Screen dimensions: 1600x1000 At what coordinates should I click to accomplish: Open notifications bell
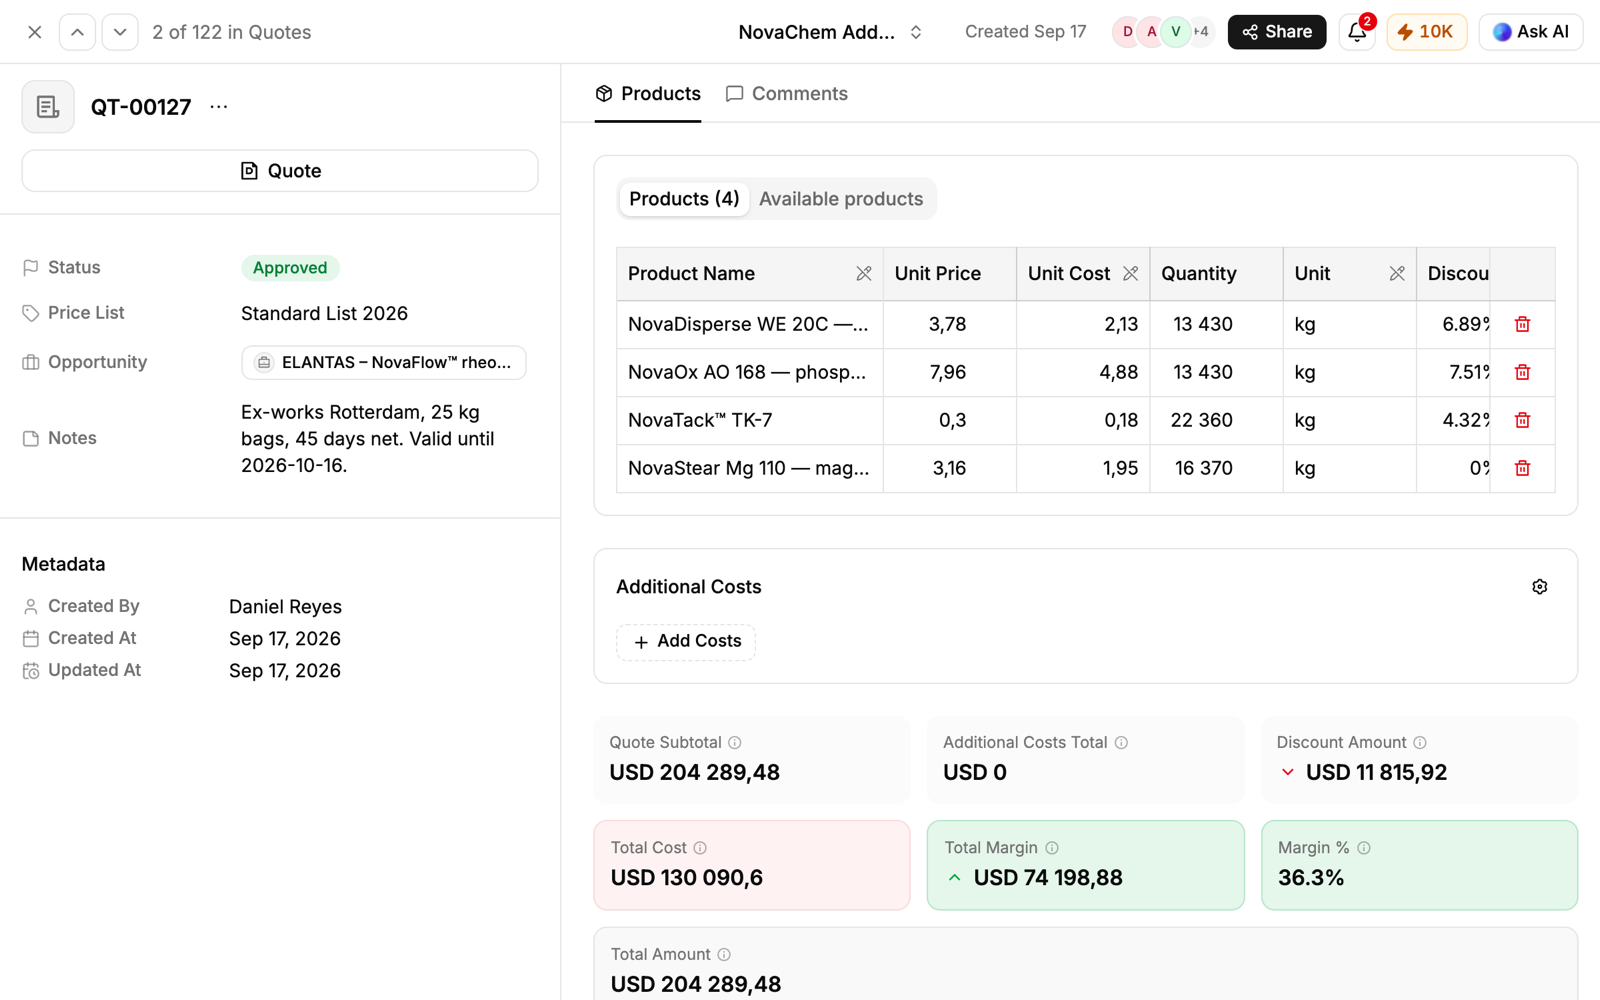coord(1357,32)
